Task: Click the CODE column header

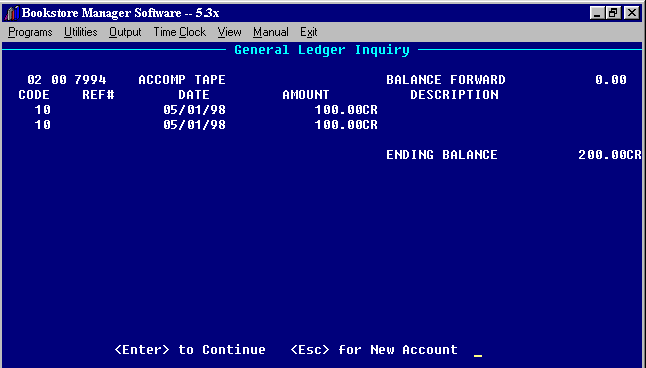Action: 34,95
